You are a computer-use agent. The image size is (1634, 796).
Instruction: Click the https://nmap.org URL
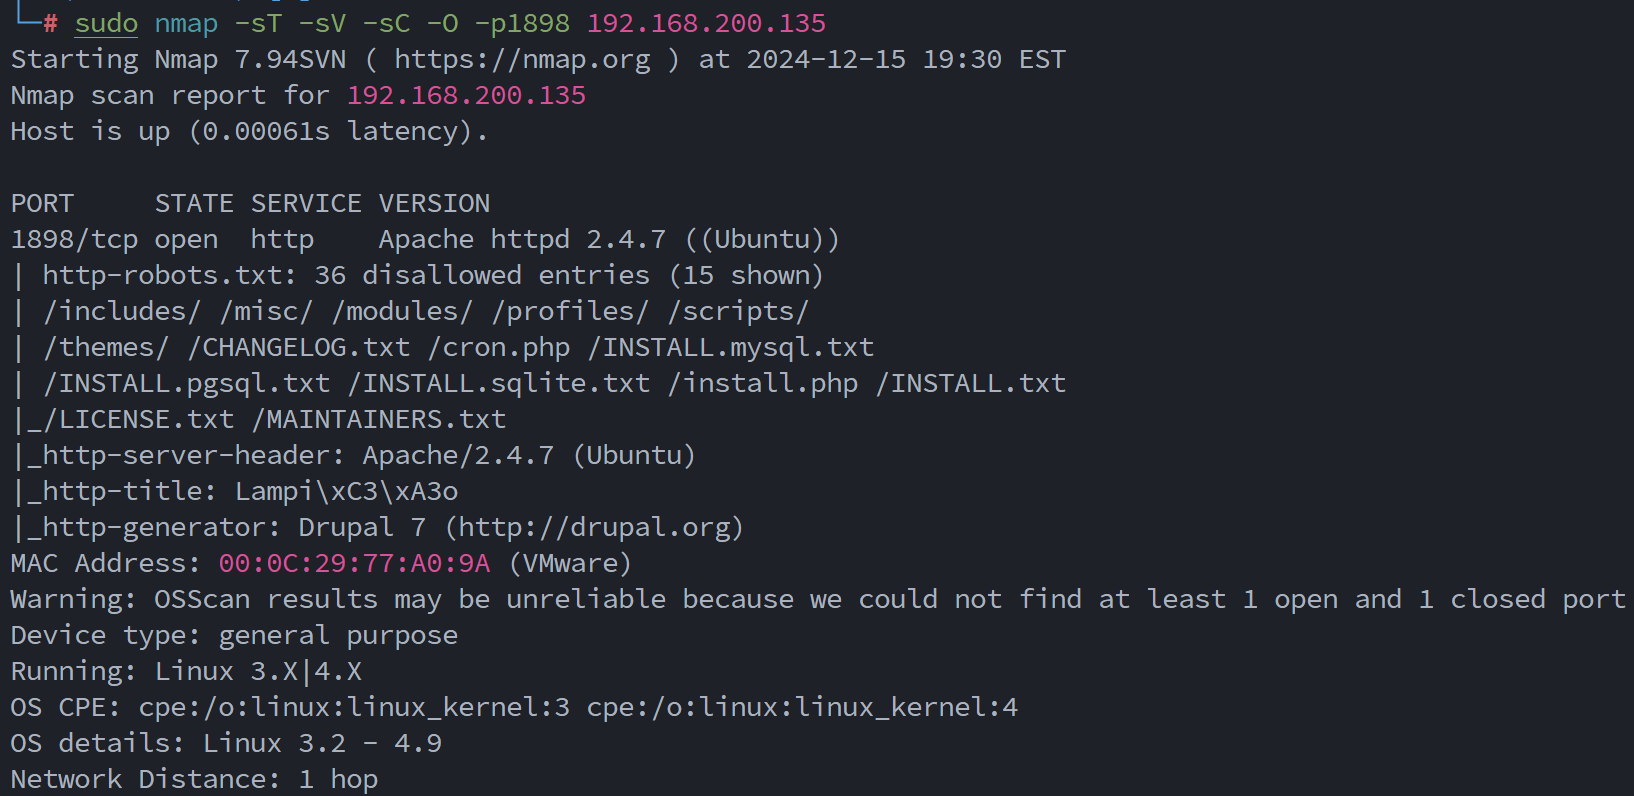pos(522,60)
